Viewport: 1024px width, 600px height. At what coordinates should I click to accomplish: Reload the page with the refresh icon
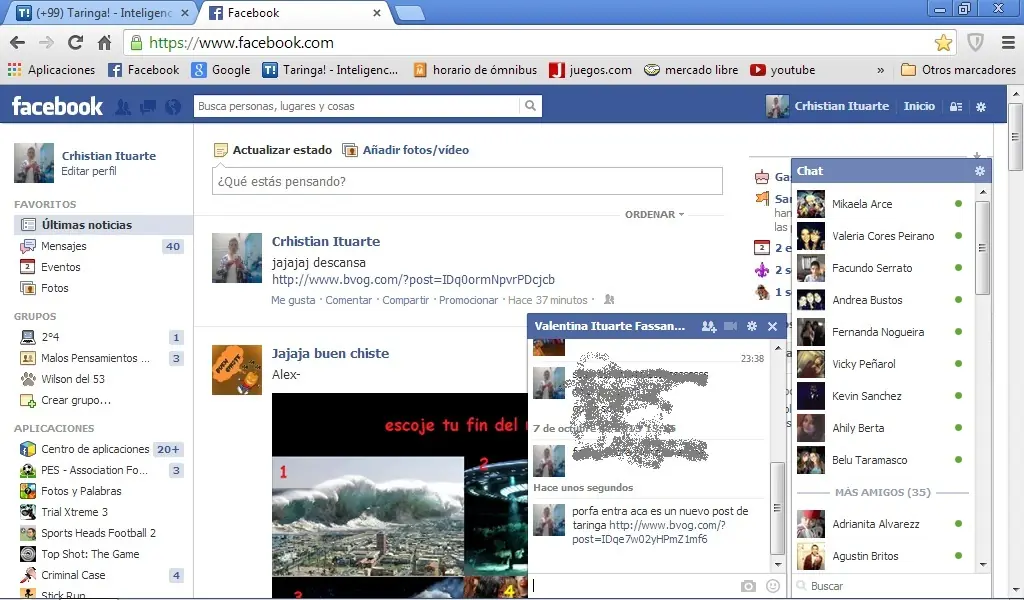[x=76, y=42]
